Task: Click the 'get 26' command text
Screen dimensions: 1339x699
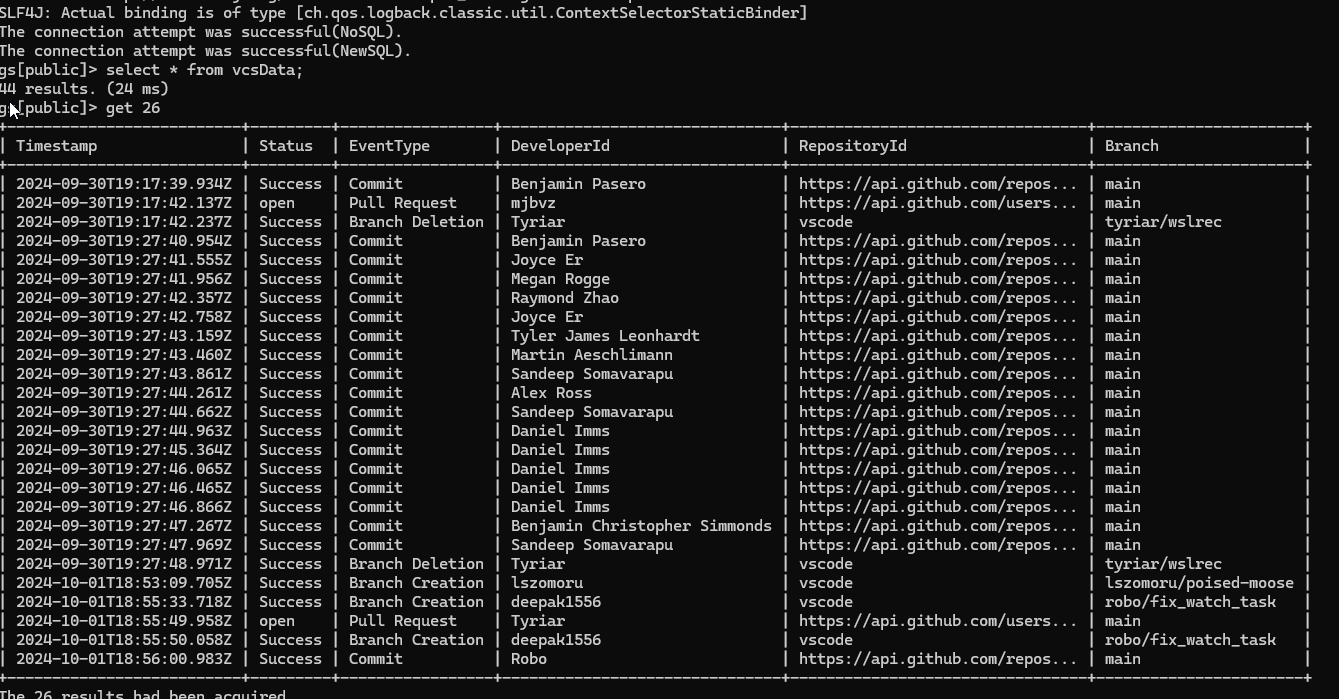Action: point(133,108)
